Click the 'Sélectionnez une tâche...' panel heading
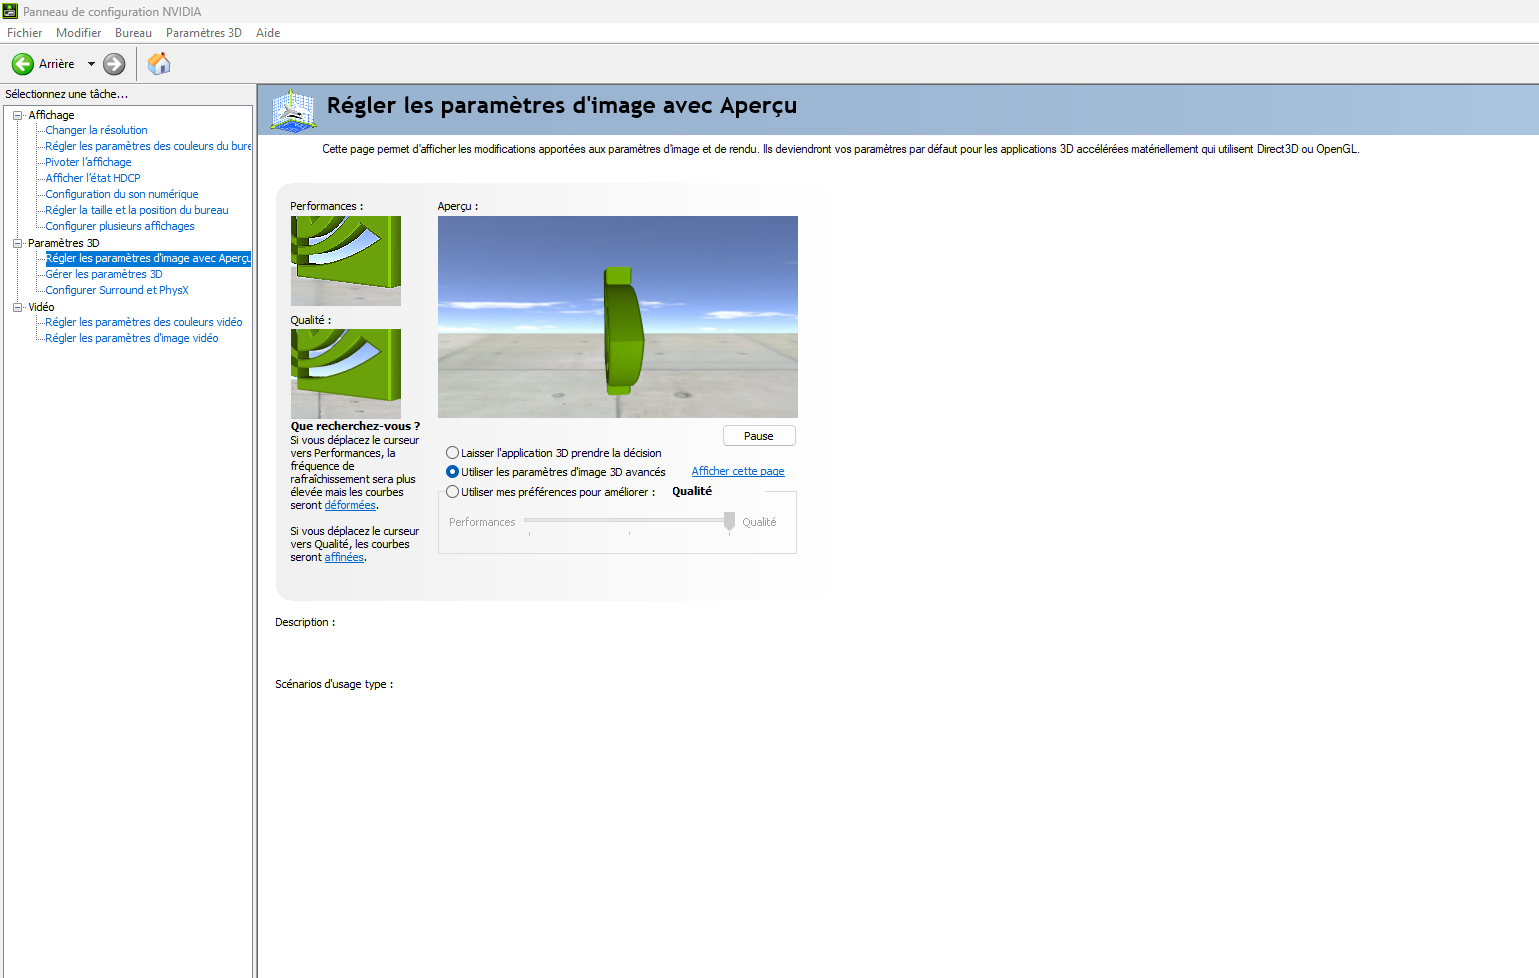The width and height of the screenshot is (1539, 978). tap(66, 94)
